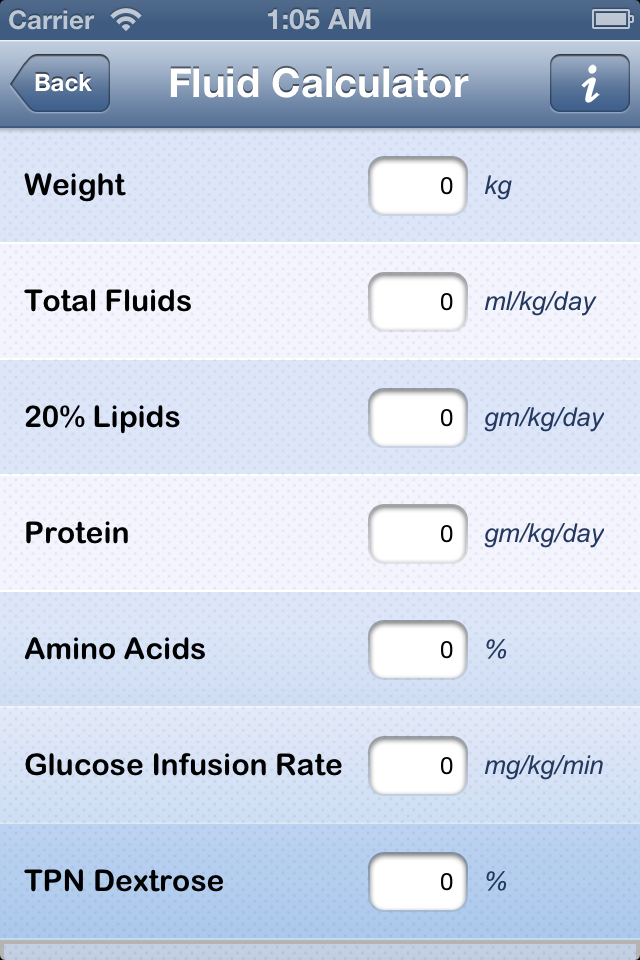Select the Amino Acids input field
This screenshot has width=640, height=960.
click(417, 649)
